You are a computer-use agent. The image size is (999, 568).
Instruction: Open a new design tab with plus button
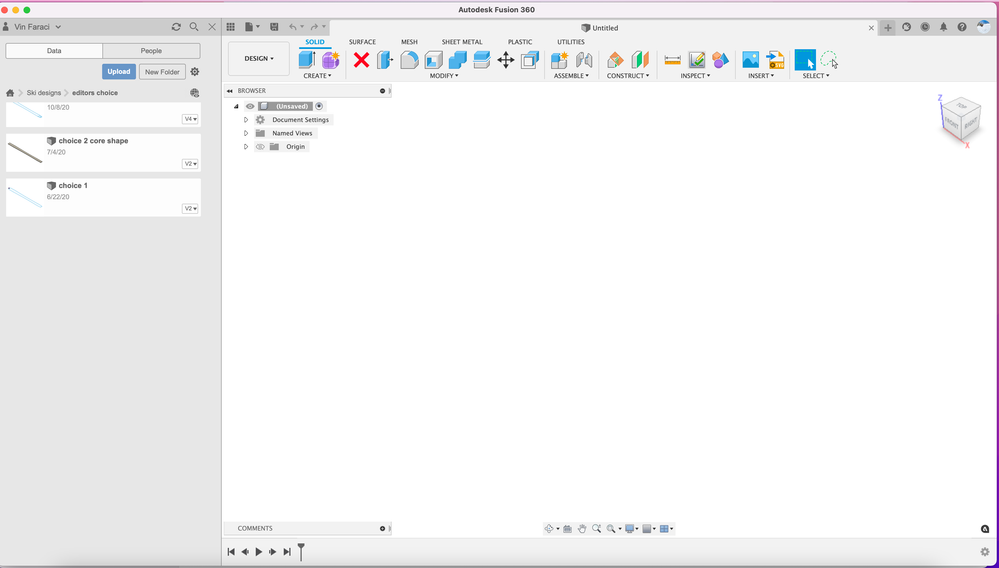(x=888, y=27)
